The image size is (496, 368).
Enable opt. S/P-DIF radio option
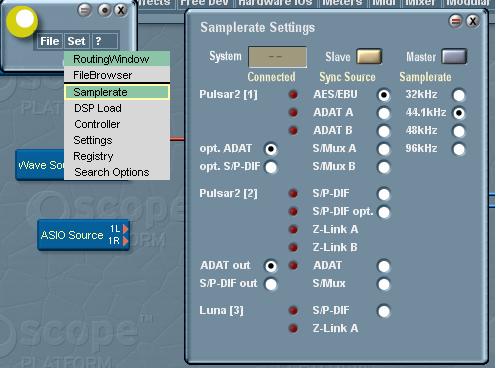click(271, 167)
